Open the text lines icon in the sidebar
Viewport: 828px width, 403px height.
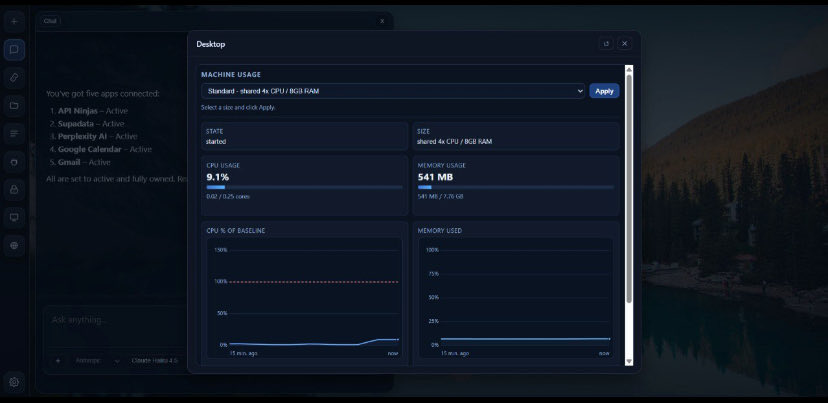point(14,134)
